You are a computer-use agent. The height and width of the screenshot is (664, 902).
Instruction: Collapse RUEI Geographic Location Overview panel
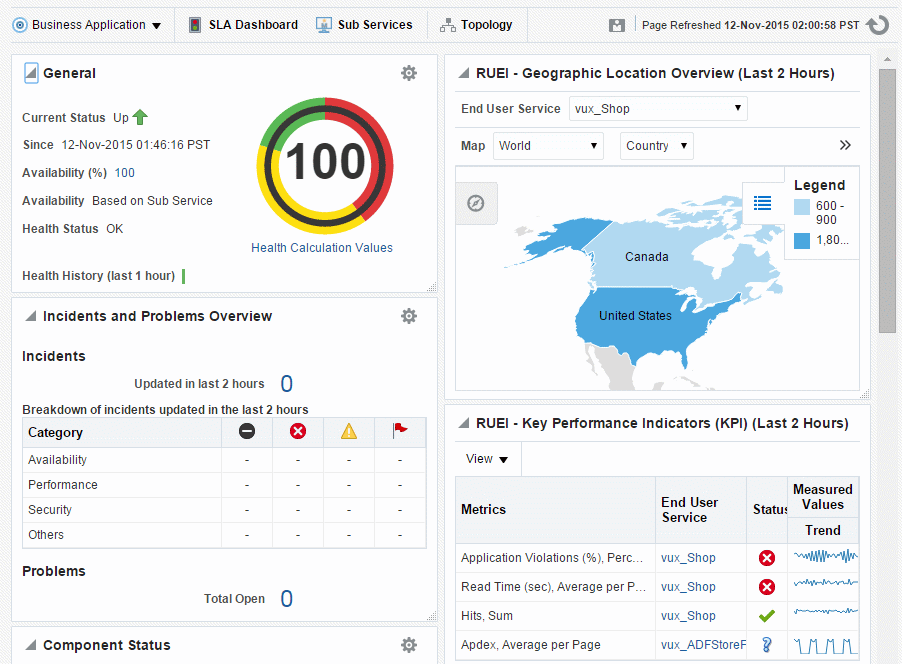point(463,73)
